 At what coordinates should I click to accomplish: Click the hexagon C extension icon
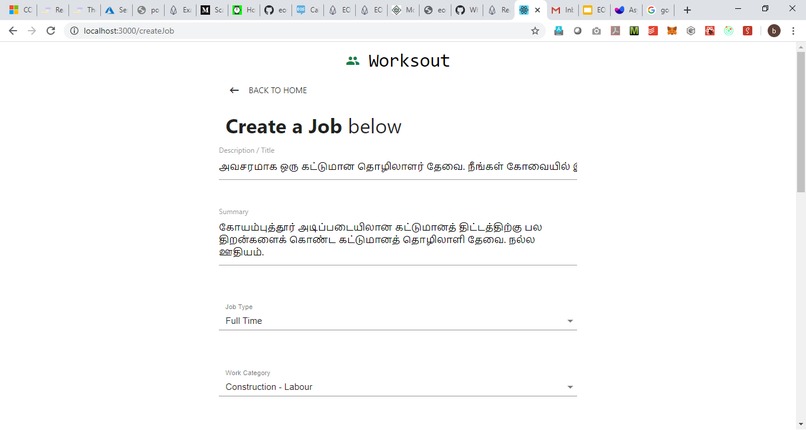tap(691, 31)
